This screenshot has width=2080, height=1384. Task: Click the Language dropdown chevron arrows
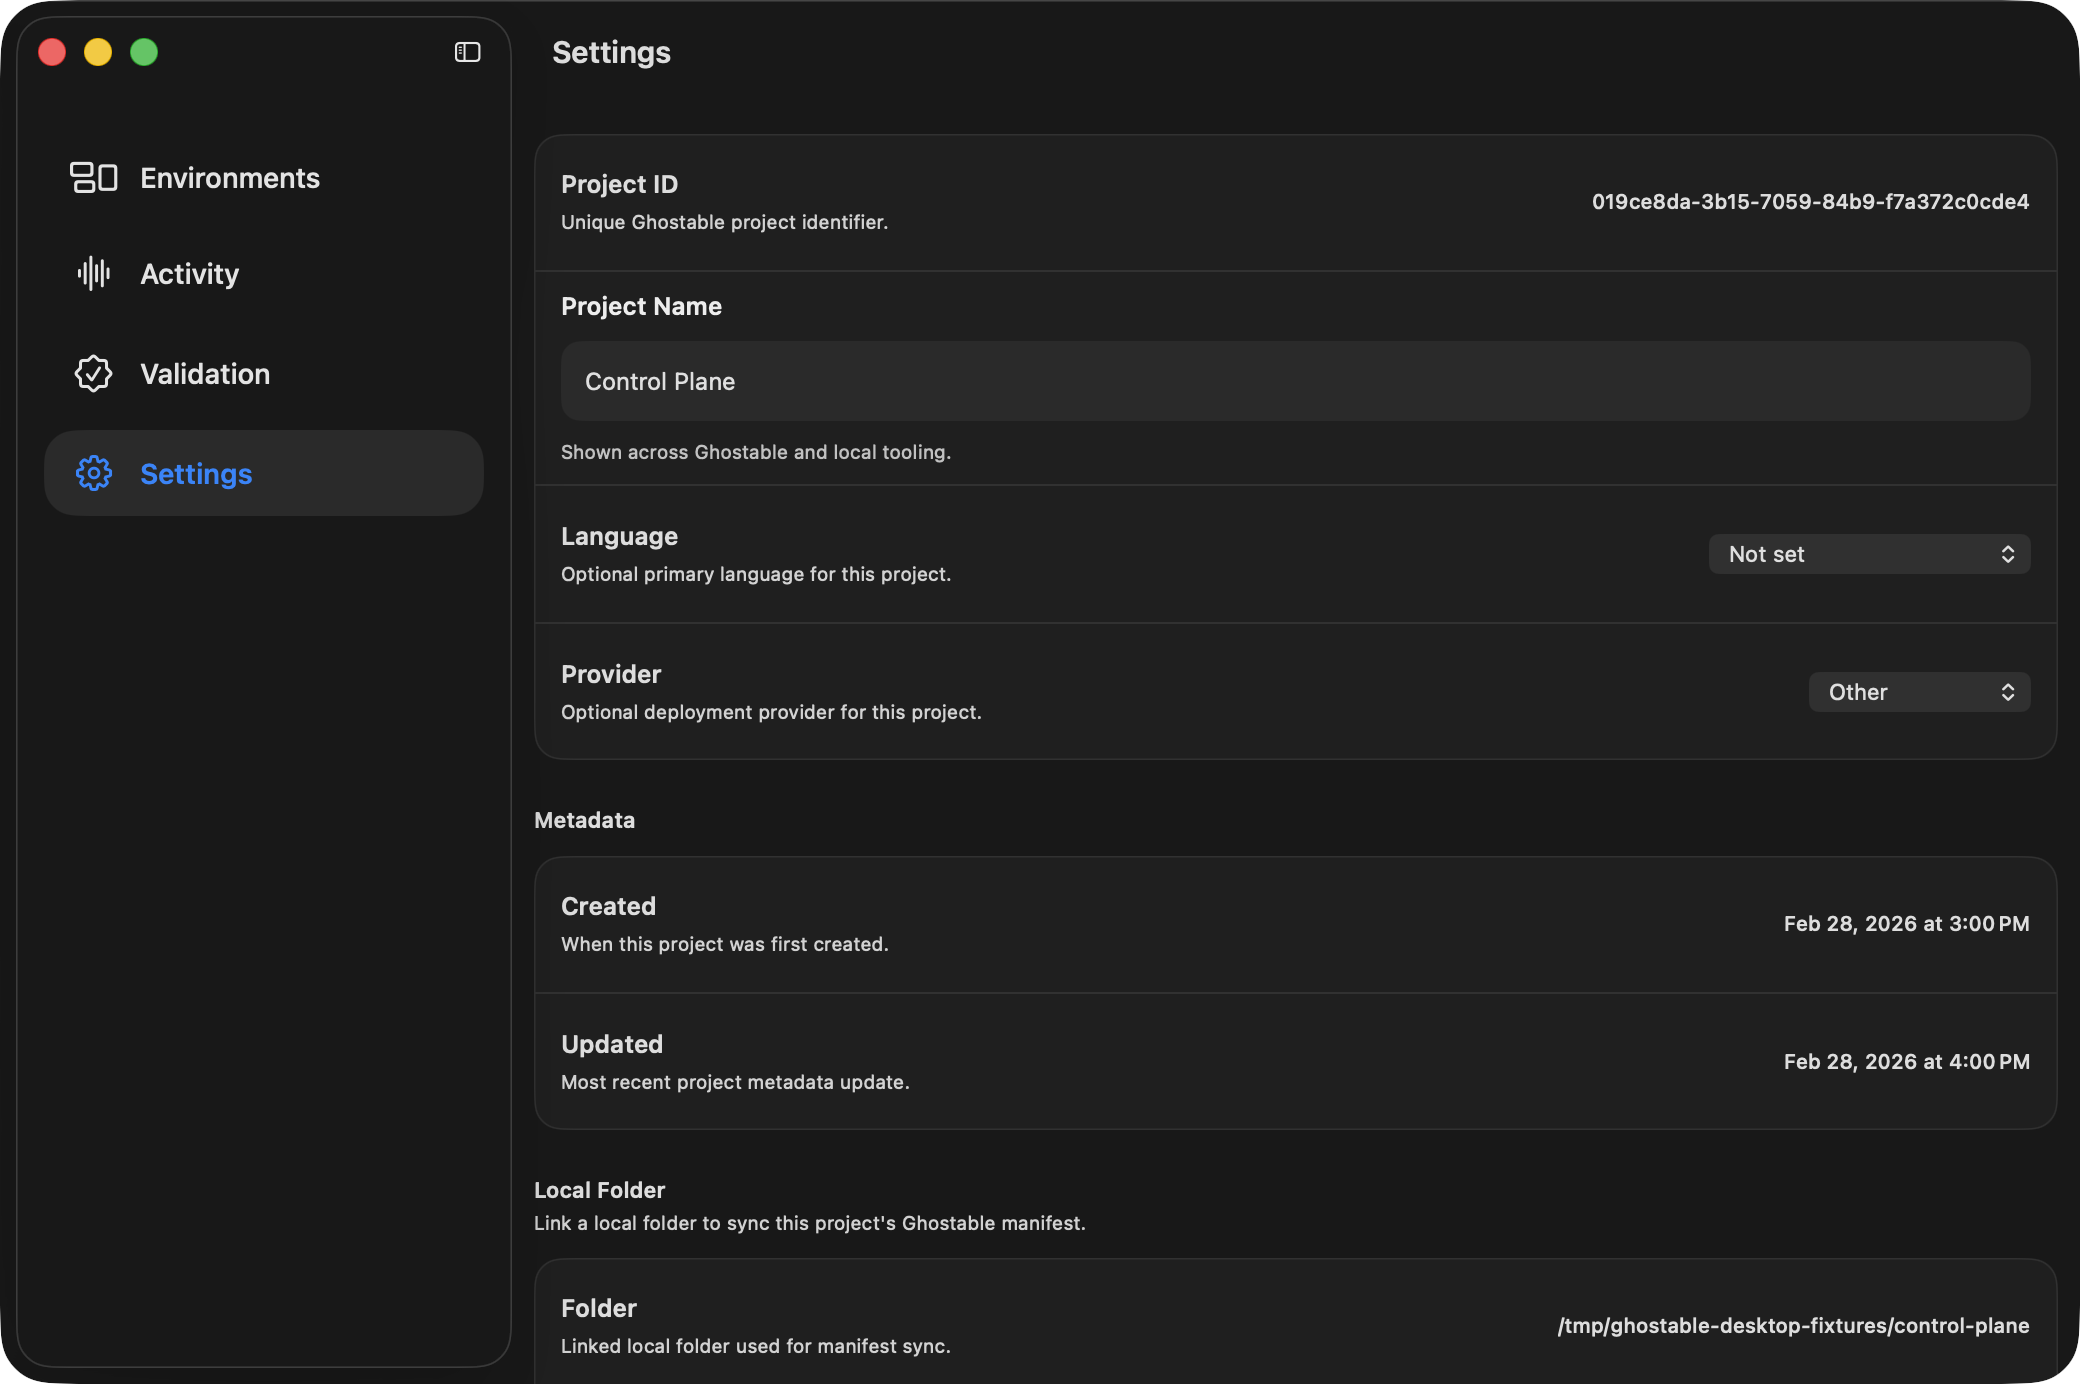click(x=2007, y=554)
